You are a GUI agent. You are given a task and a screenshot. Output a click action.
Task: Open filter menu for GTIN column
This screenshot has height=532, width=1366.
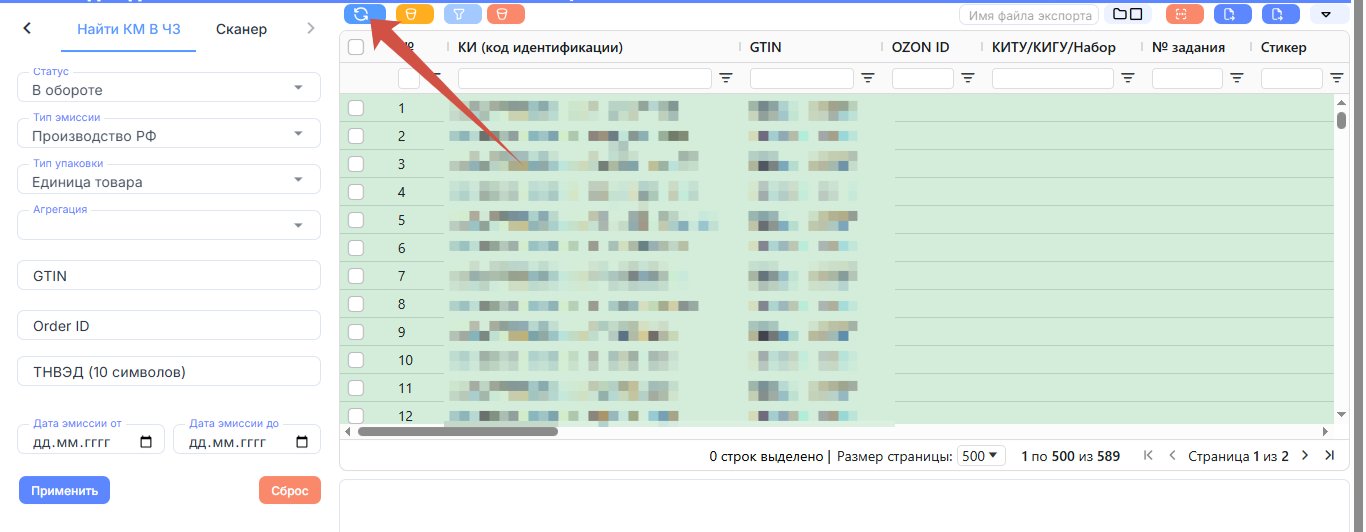tap(868, 78)
